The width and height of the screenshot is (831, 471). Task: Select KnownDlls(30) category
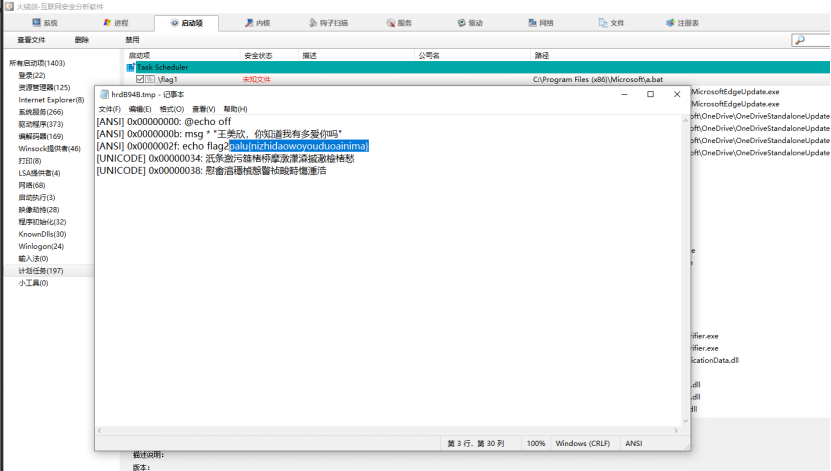tap(42, 234)
